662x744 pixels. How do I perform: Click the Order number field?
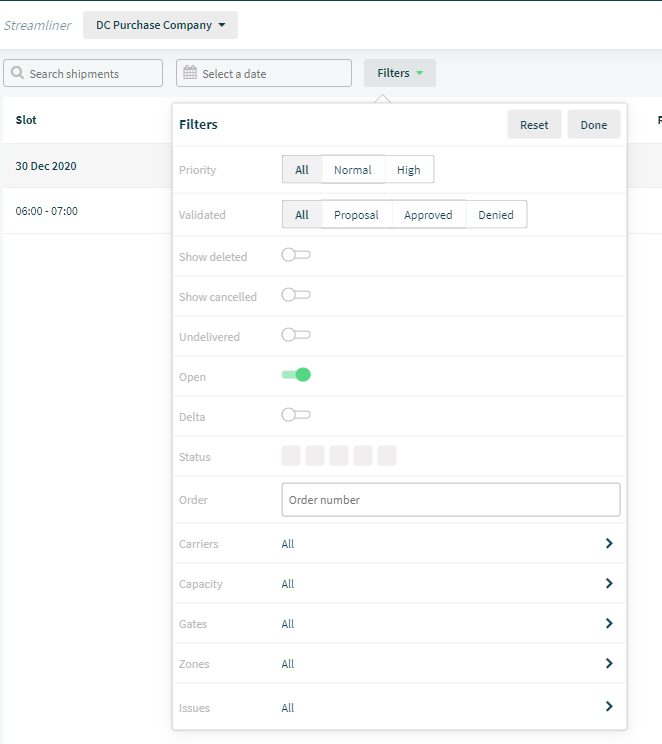click(x=451, y=500)
